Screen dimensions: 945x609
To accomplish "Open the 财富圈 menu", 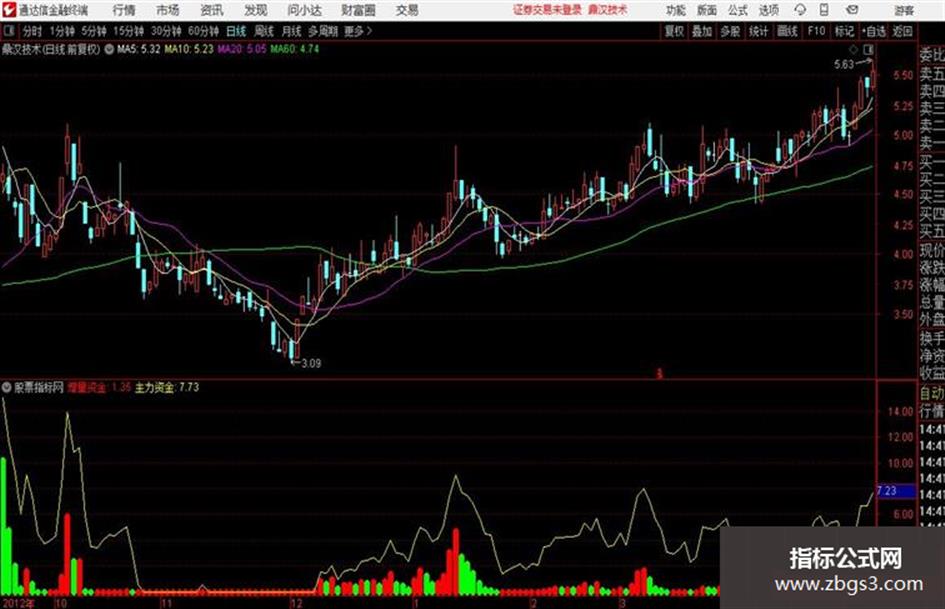I will coord(358,10).
